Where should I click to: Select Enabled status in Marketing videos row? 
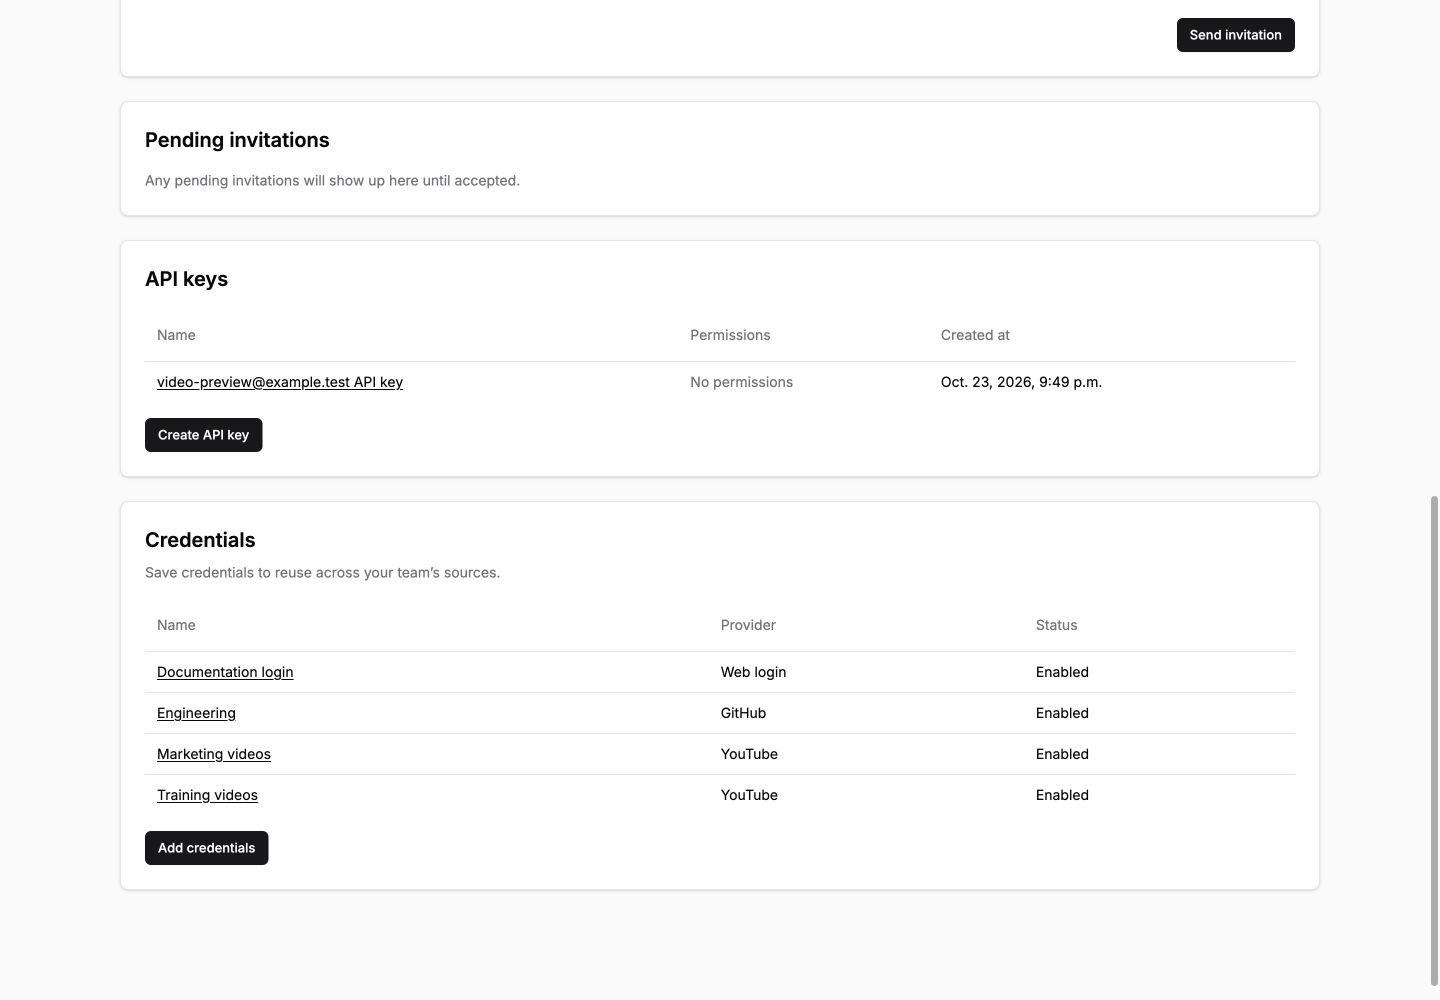[1062, 754]
